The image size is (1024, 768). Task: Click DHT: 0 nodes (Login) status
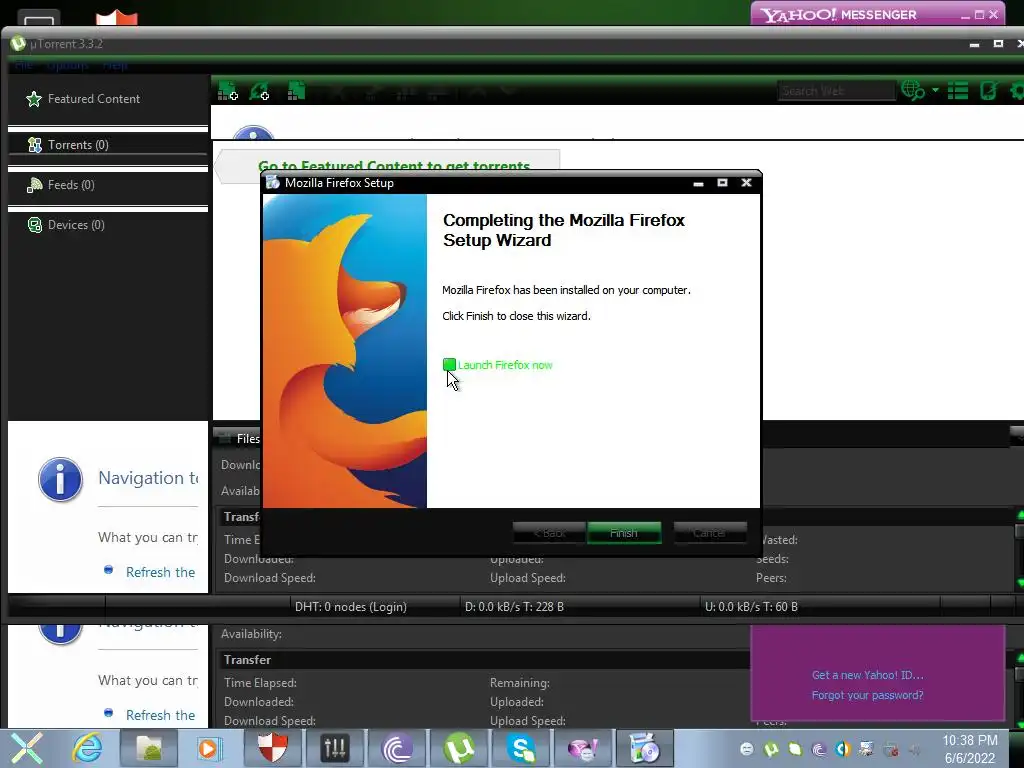click(x=351, y=607)
